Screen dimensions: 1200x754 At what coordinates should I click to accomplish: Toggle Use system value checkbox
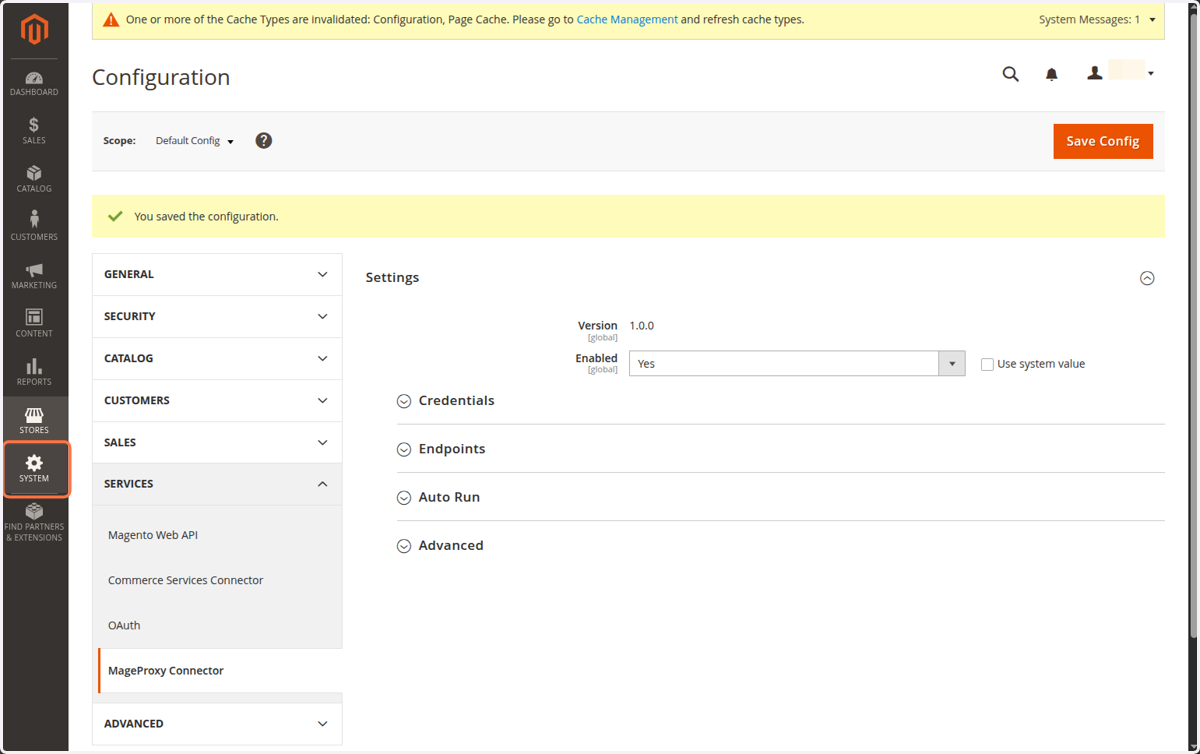pos(987,364)
